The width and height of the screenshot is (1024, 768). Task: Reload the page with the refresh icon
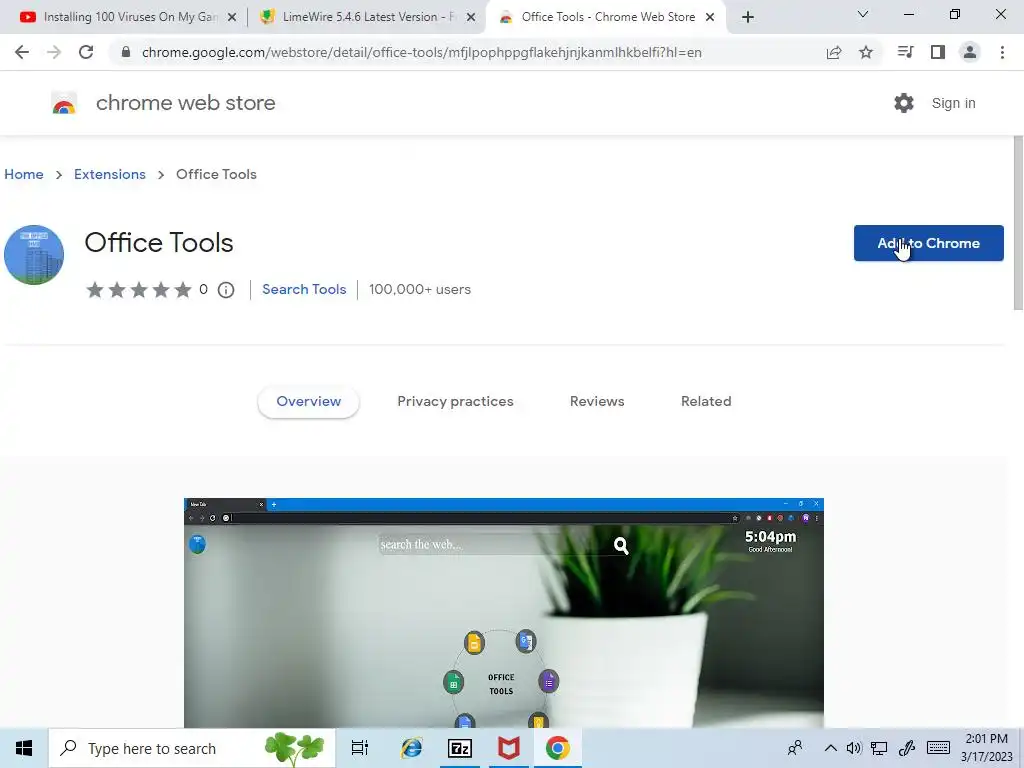(x=86, y=52)
